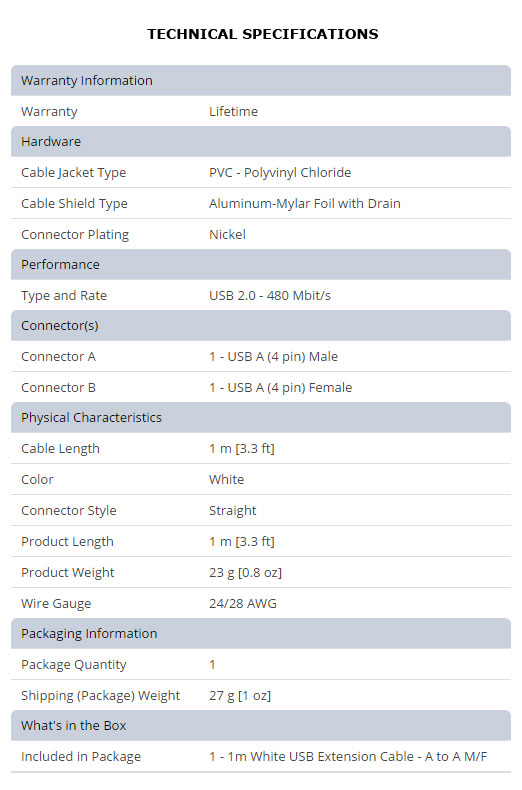The width and height of the screenshot is (522, 790).
Task: Select the Warranty Information section header
Action: [261, 81]
